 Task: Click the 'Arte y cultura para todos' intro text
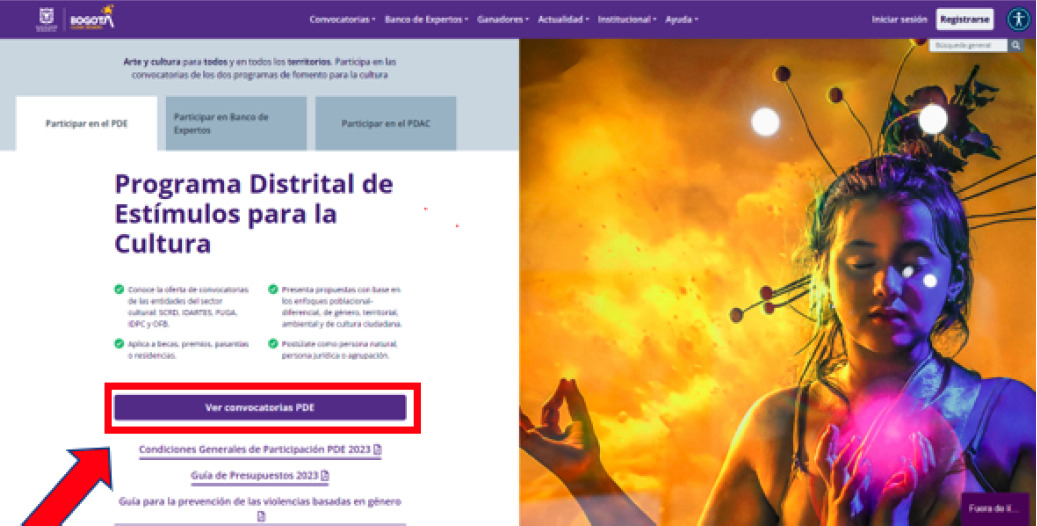click(x=260, y=68)
